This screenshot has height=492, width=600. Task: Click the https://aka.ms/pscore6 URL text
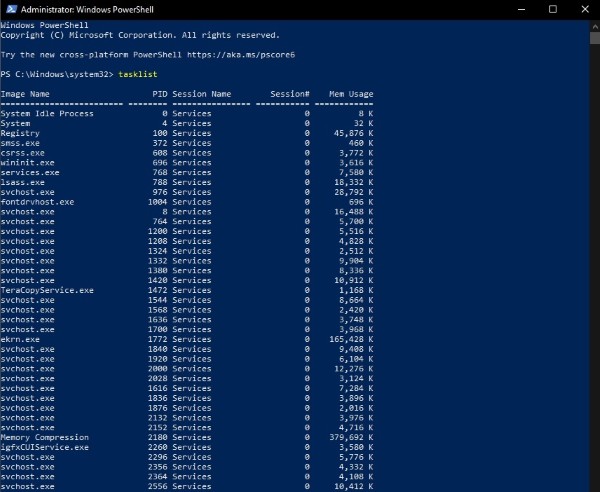(x=241, y=55)
